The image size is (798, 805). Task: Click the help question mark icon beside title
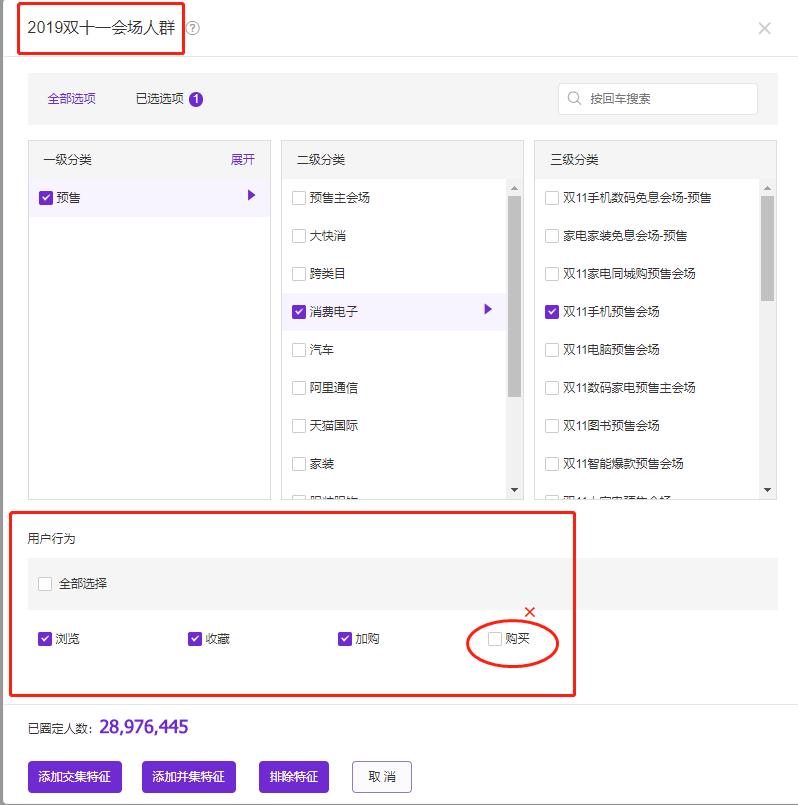(x=193, y=28)
